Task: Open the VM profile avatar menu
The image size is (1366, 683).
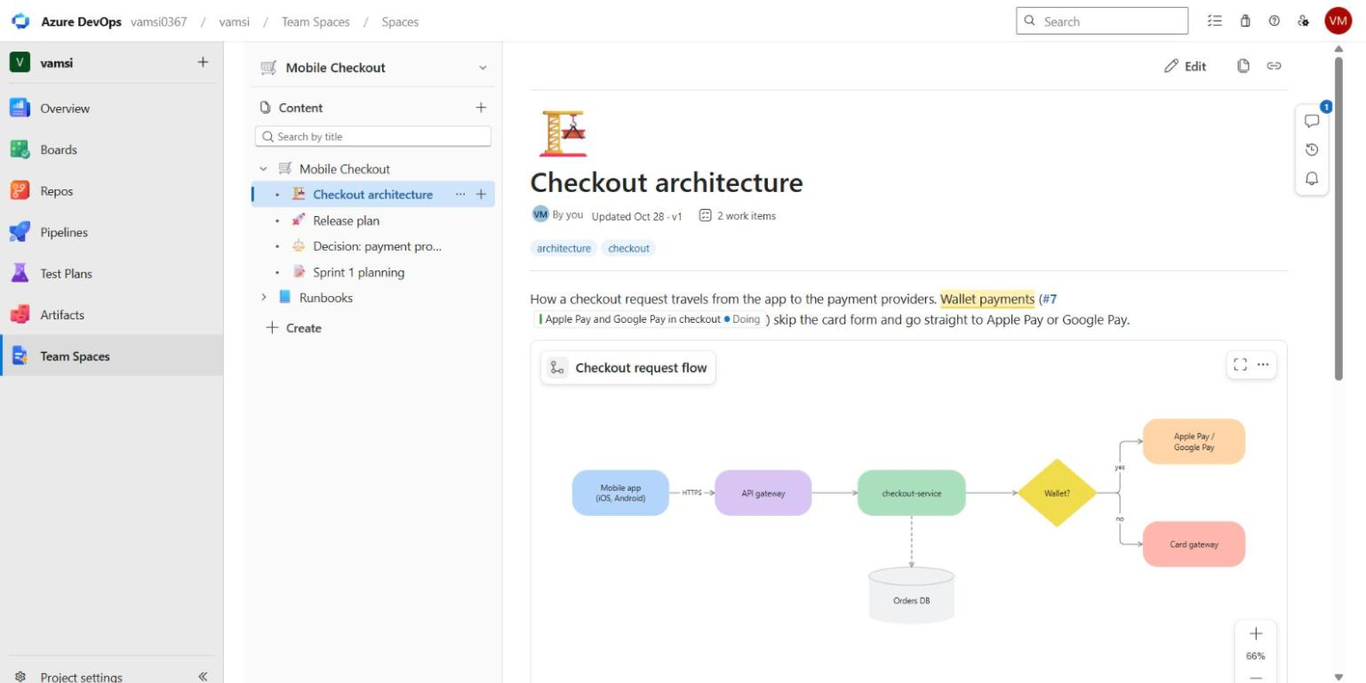Action: coord(1338,21)
